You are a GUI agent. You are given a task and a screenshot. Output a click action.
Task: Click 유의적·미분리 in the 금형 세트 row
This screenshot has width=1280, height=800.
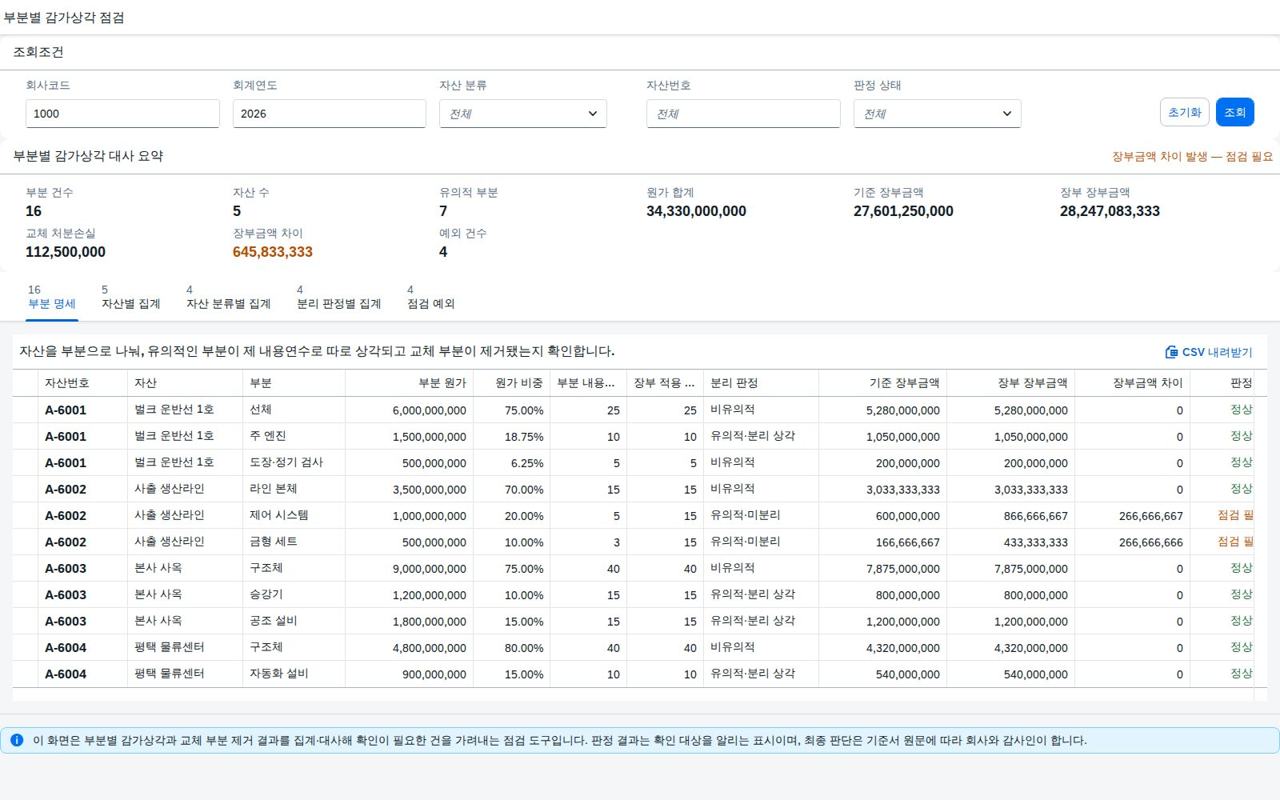click(745, 541)
